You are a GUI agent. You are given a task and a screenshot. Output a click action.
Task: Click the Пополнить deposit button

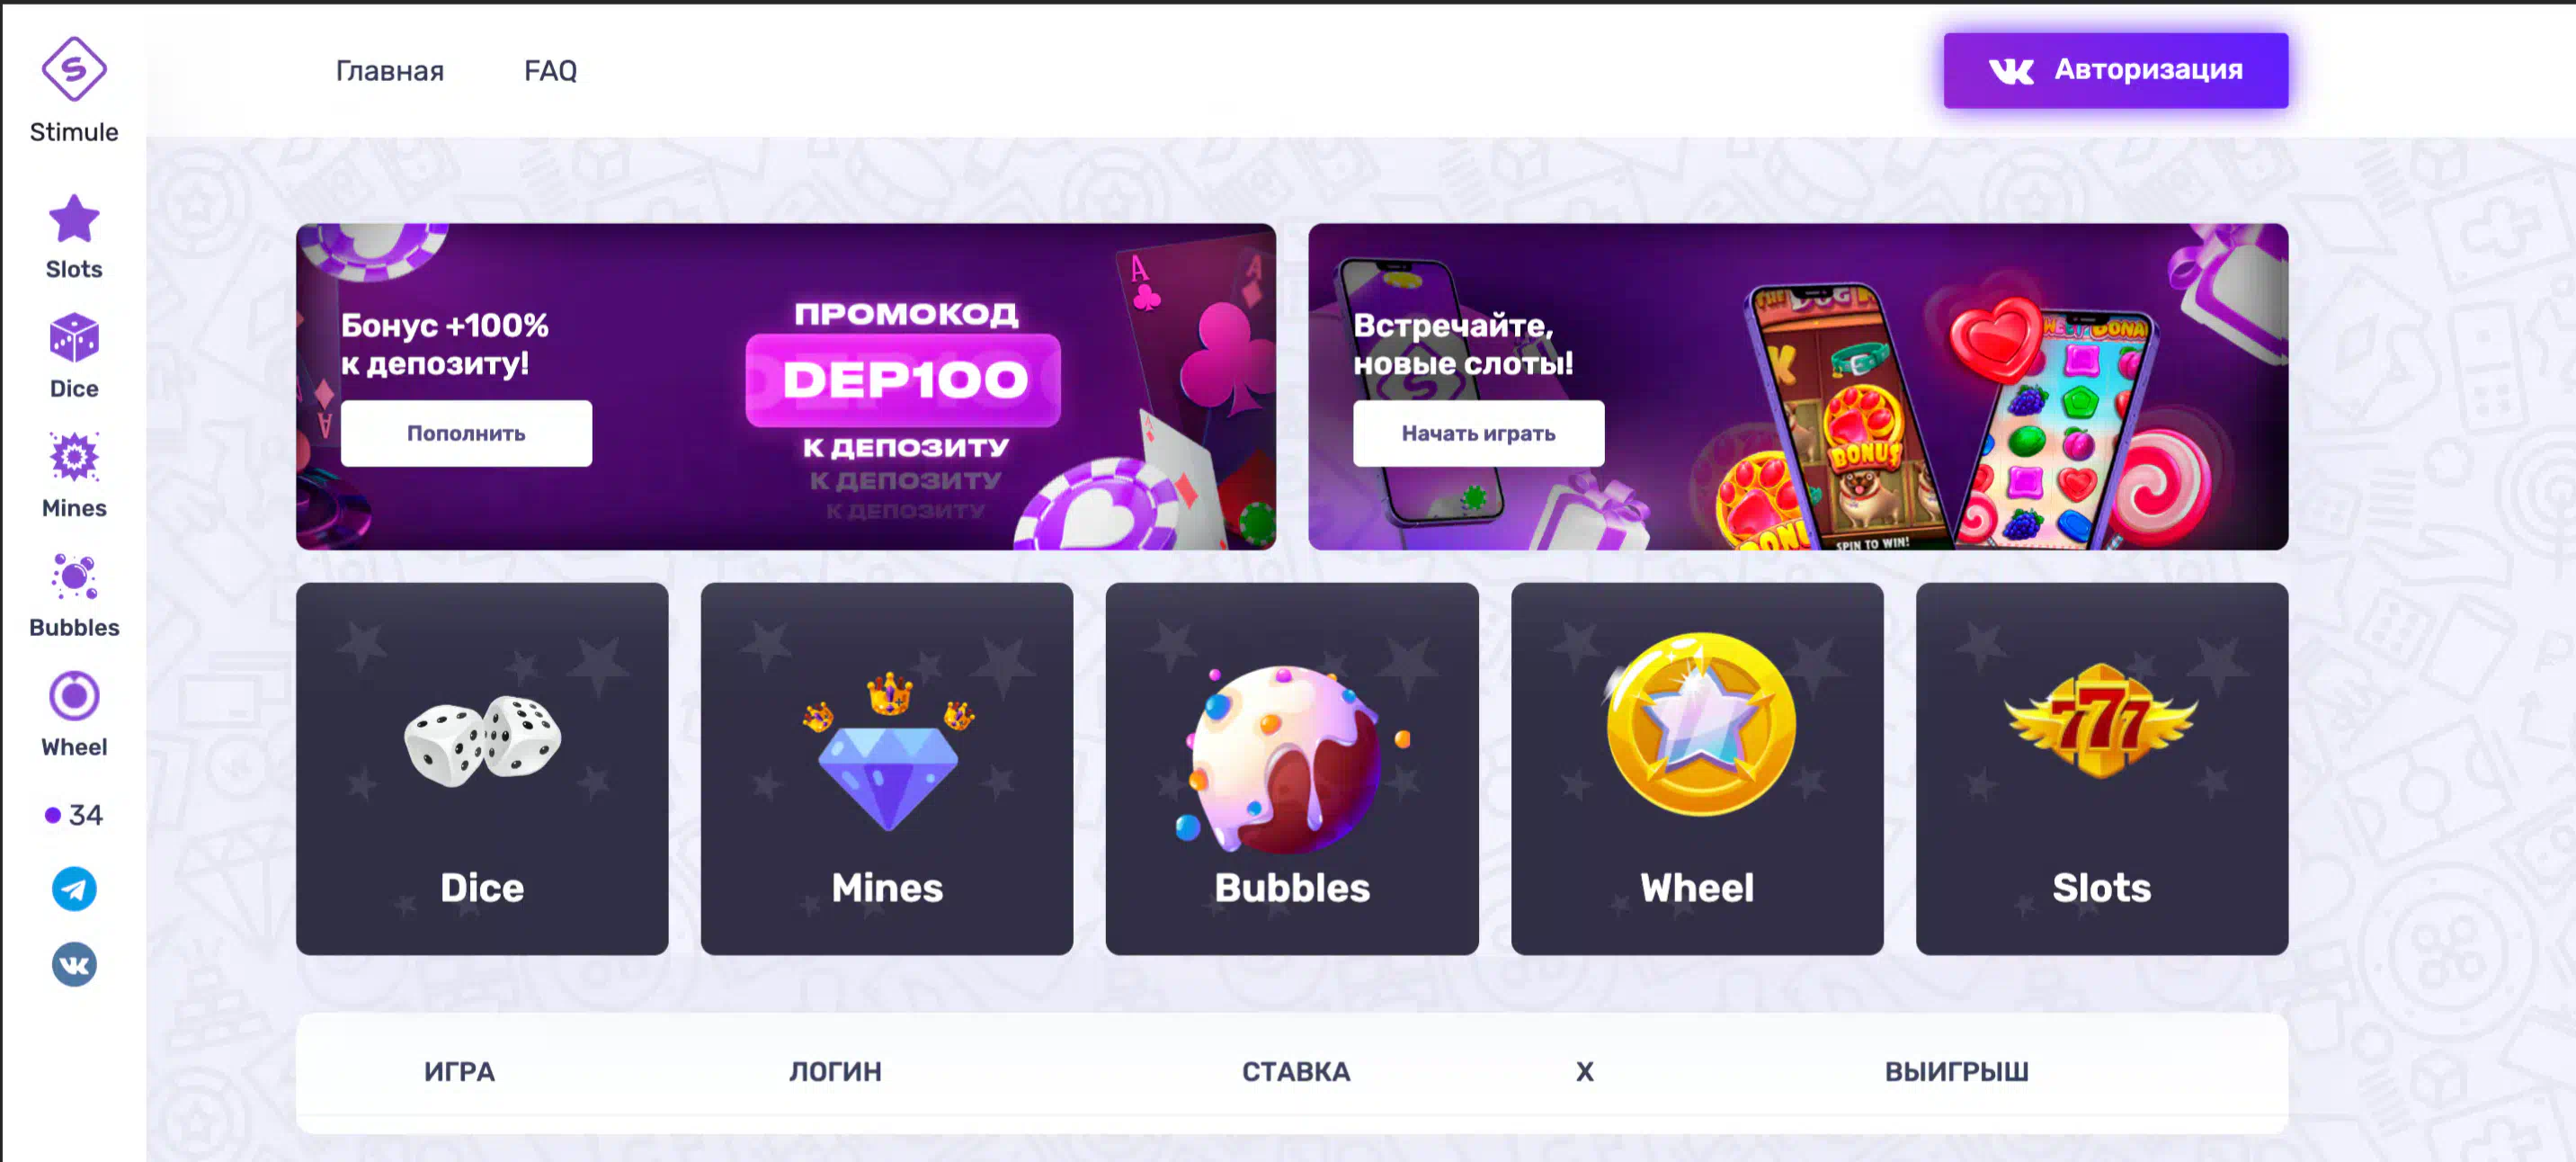pyautogui.click(x=466, y=433)
